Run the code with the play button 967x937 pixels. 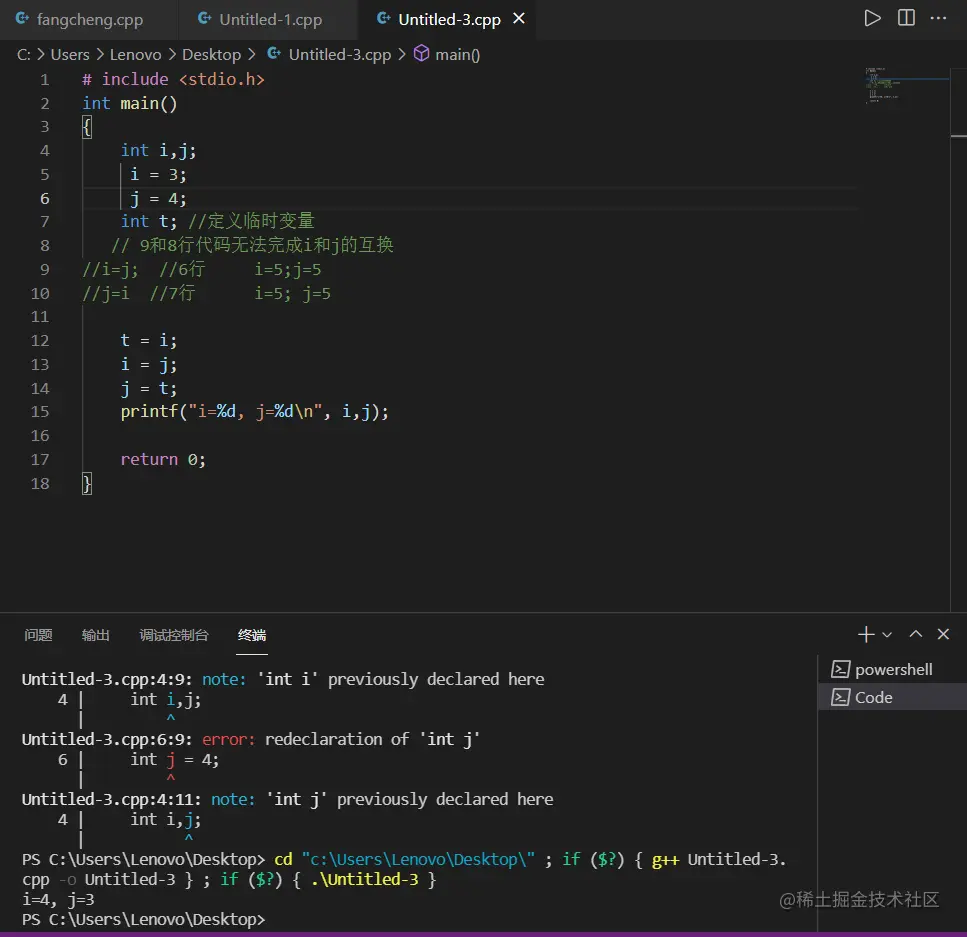[x=872, y=18]
